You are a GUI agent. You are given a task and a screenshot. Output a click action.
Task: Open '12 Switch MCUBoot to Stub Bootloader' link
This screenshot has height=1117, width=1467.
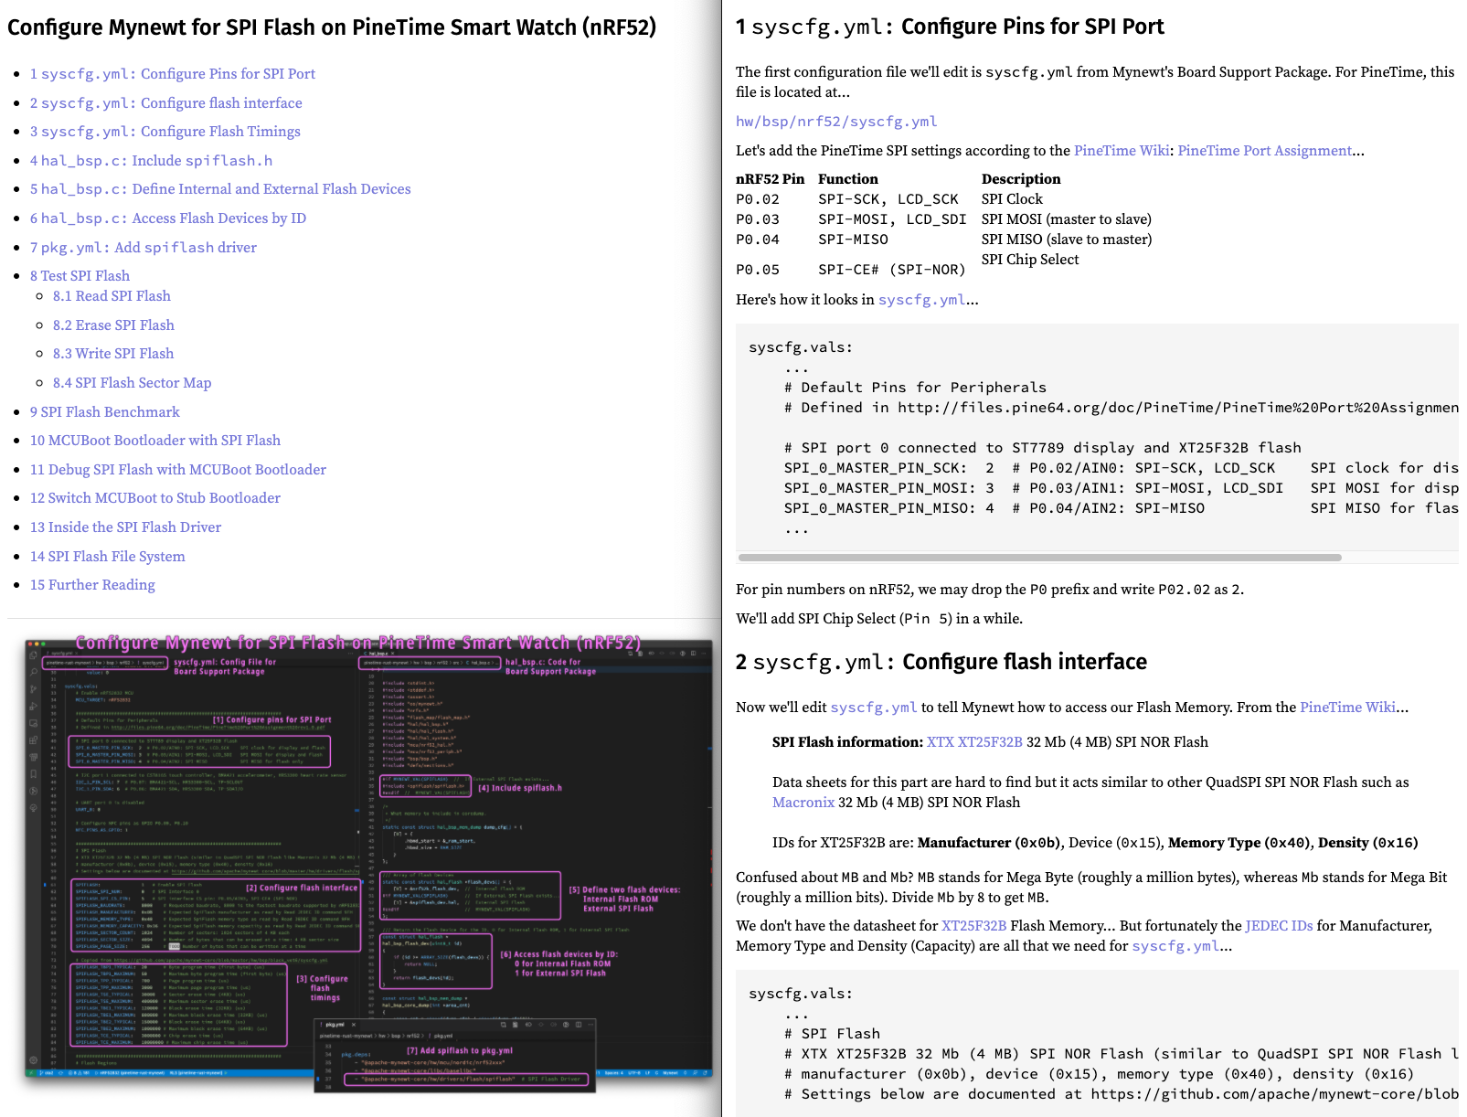pyautogui.click(x=155, y=498)
